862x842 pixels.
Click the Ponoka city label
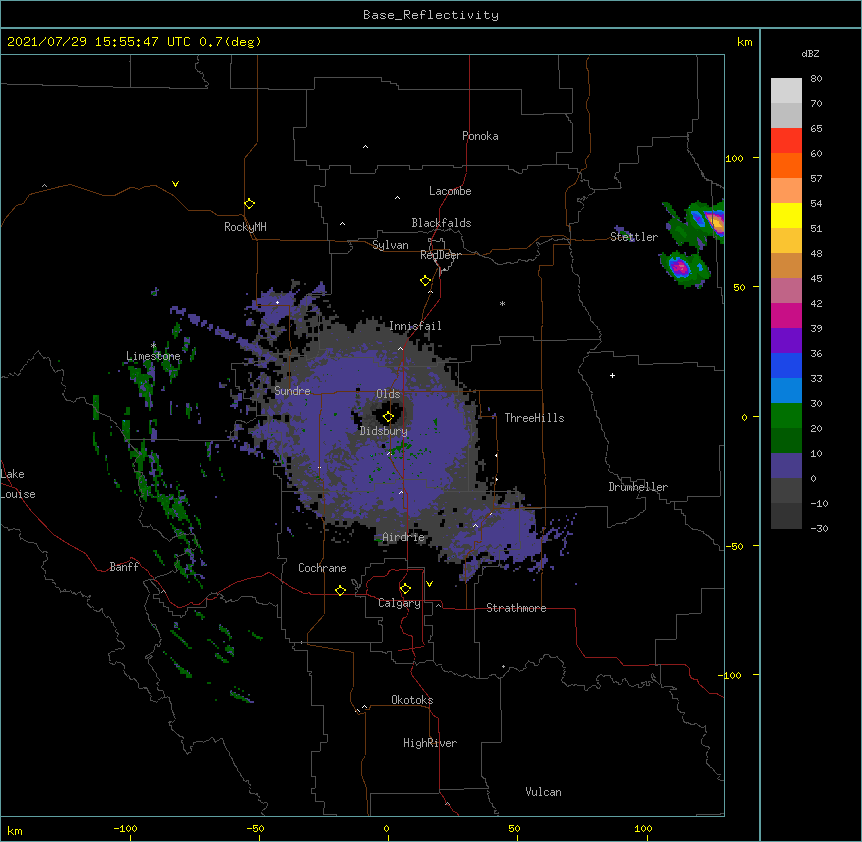[480, 136]
